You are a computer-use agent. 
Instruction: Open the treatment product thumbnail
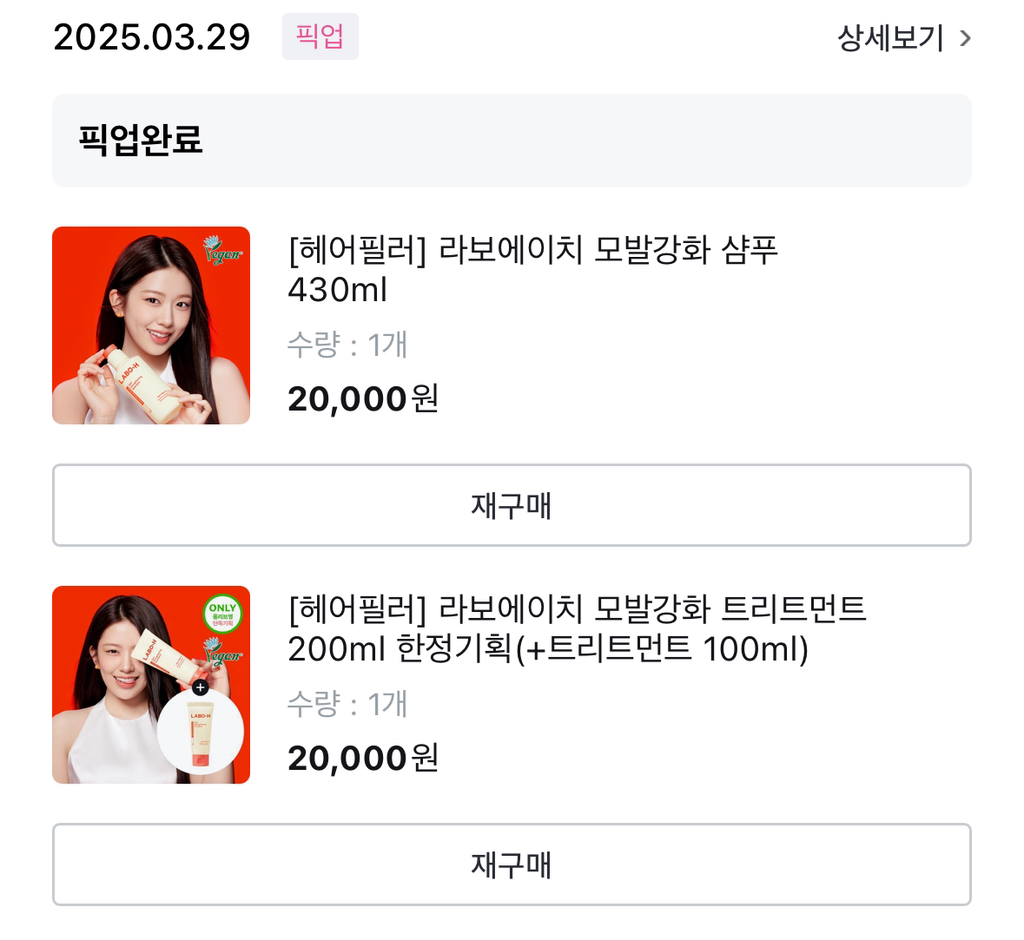click(x=151, y=685)
